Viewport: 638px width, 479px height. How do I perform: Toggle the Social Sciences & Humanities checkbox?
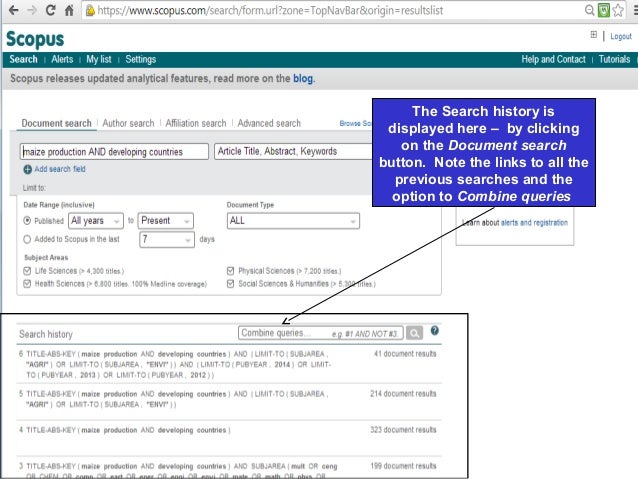coord(230,284)
